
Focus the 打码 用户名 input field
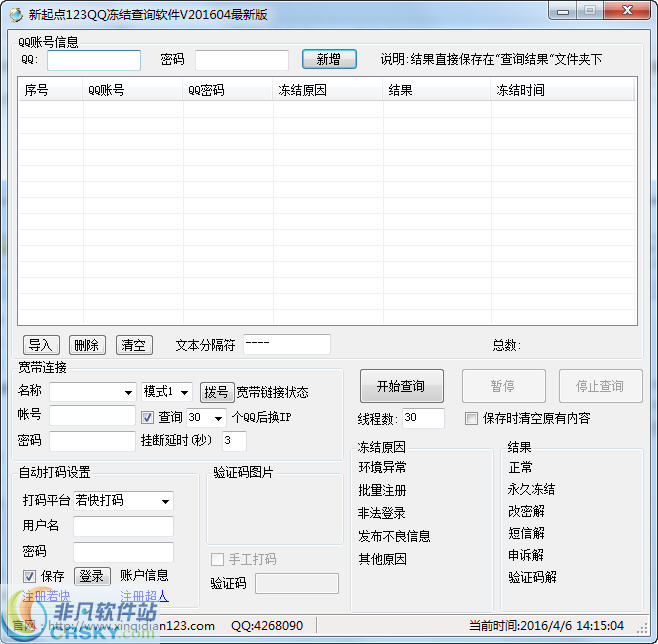[x=123, y=527]
